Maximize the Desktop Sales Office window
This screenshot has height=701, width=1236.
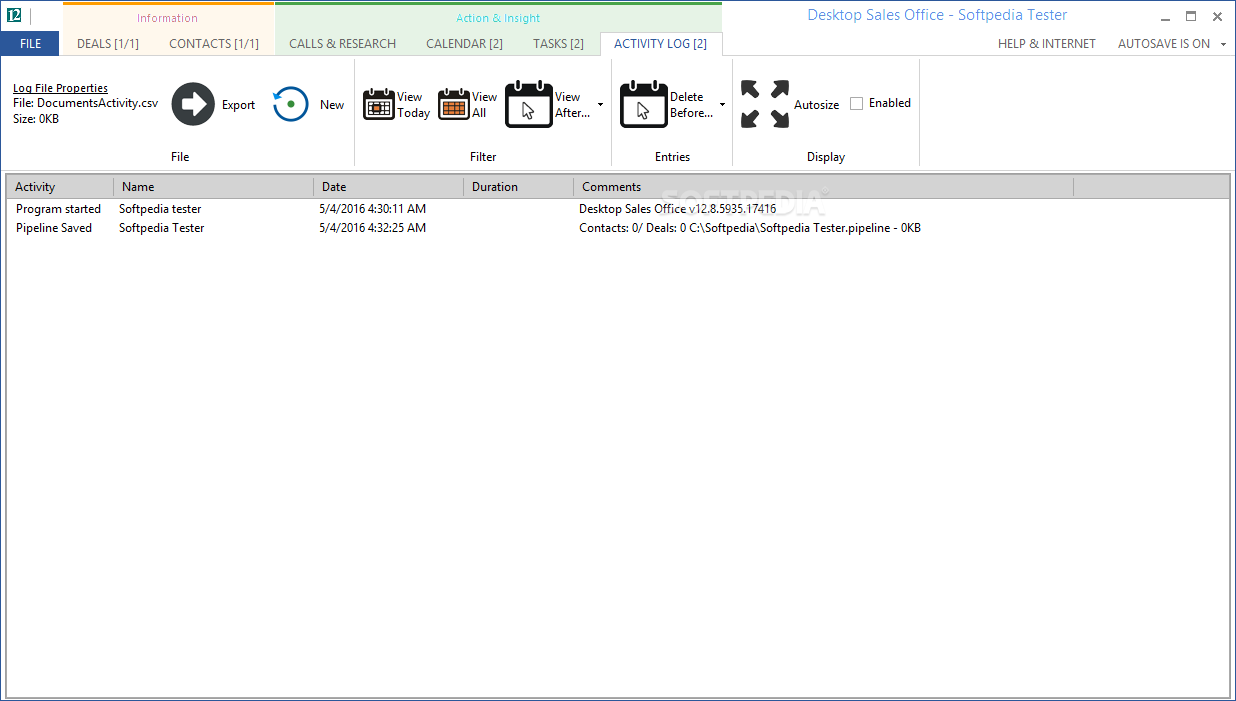point(1191,16)
